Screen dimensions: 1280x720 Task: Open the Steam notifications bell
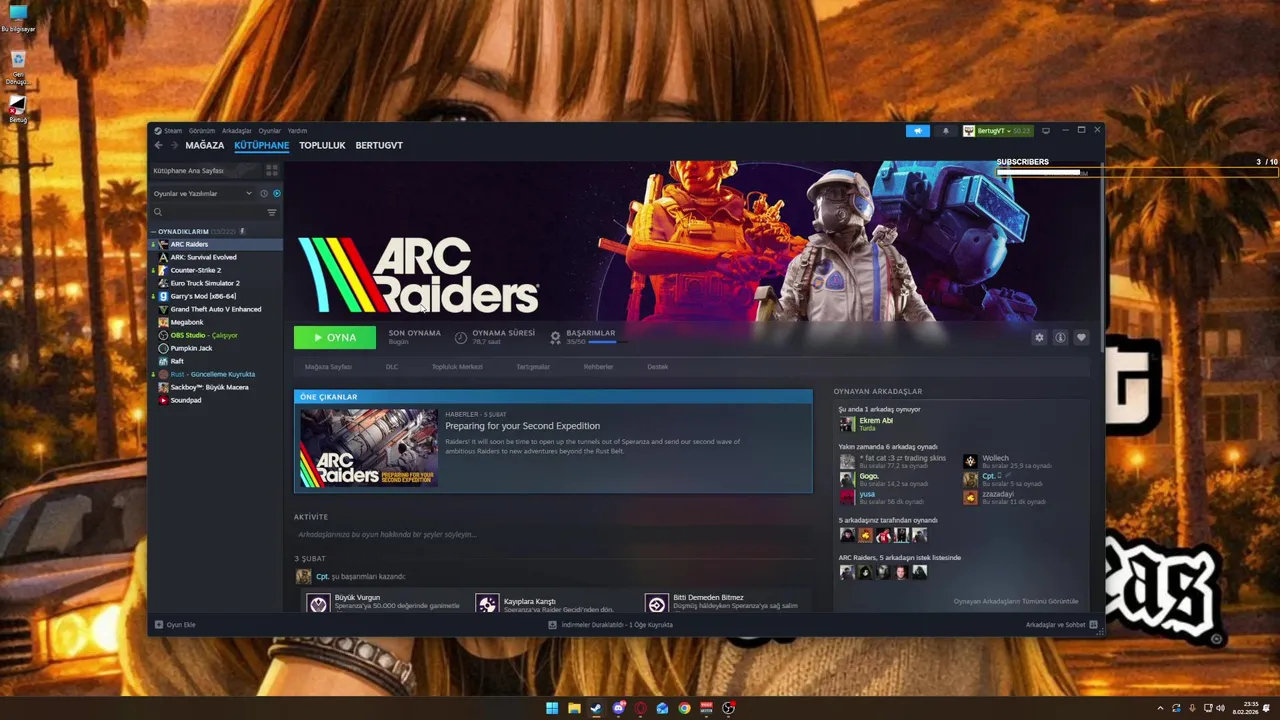pyautogui.click(x=945, y=131)
